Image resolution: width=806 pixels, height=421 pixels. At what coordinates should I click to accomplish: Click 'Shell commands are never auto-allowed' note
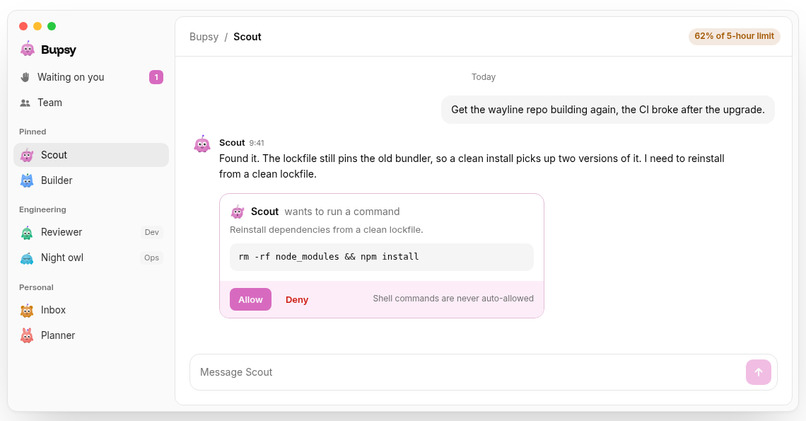tap(453, 298)
